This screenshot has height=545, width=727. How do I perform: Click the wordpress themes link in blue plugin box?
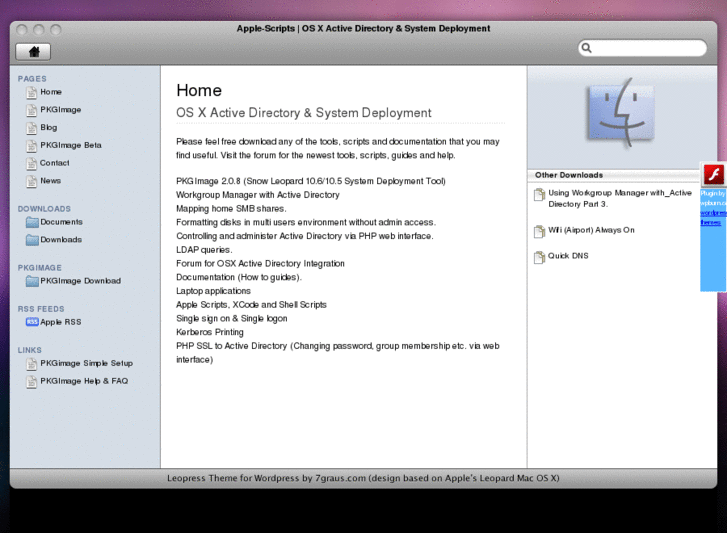pos(713,218)
